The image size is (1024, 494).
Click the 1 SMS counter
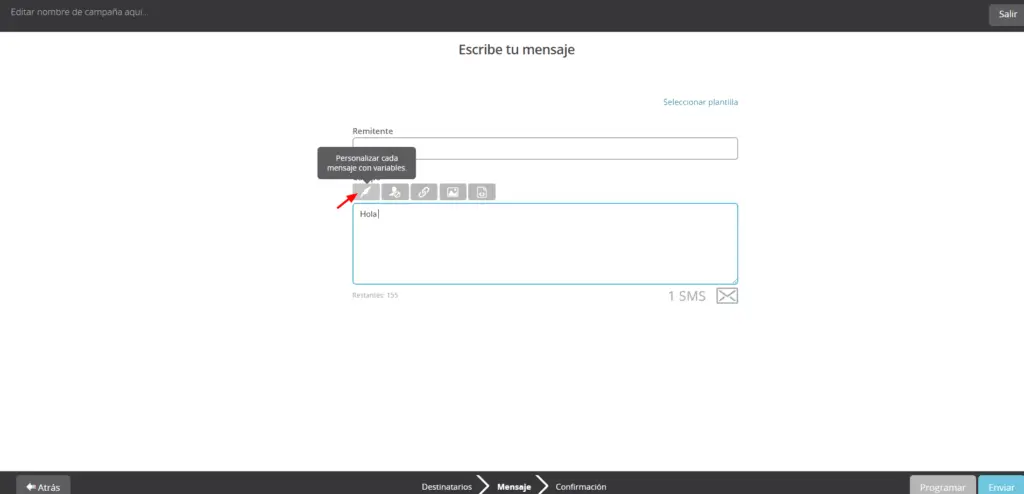coord(686,296)
